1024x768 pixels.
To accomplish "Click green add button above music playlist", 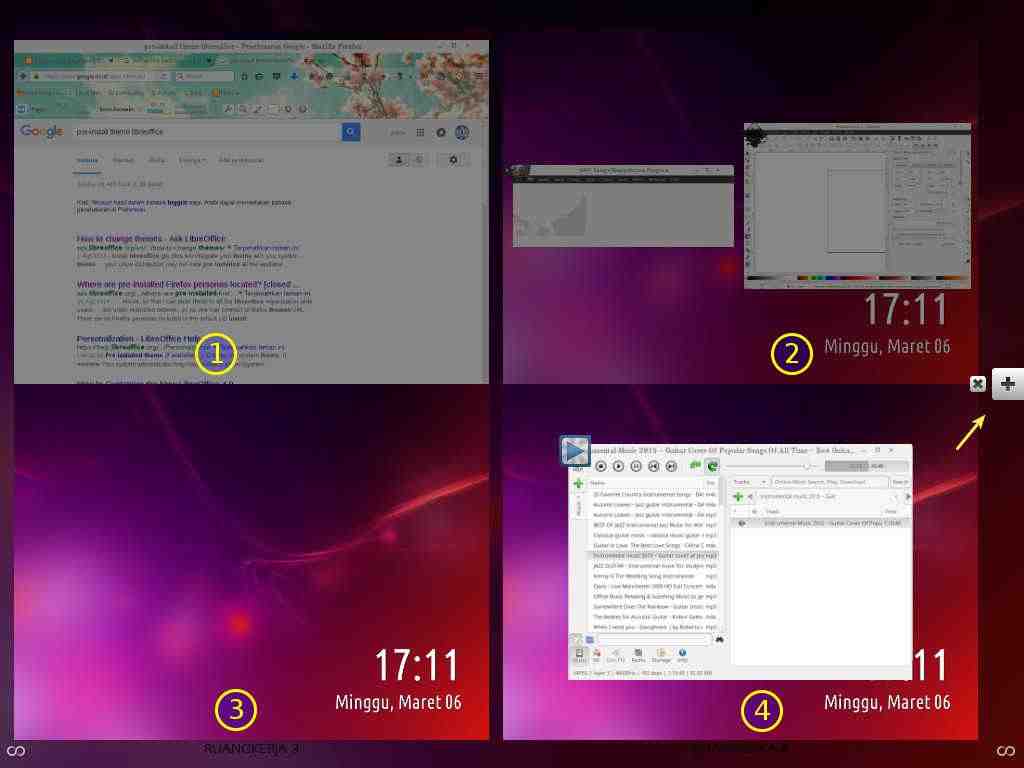I will tap(579, 483).
